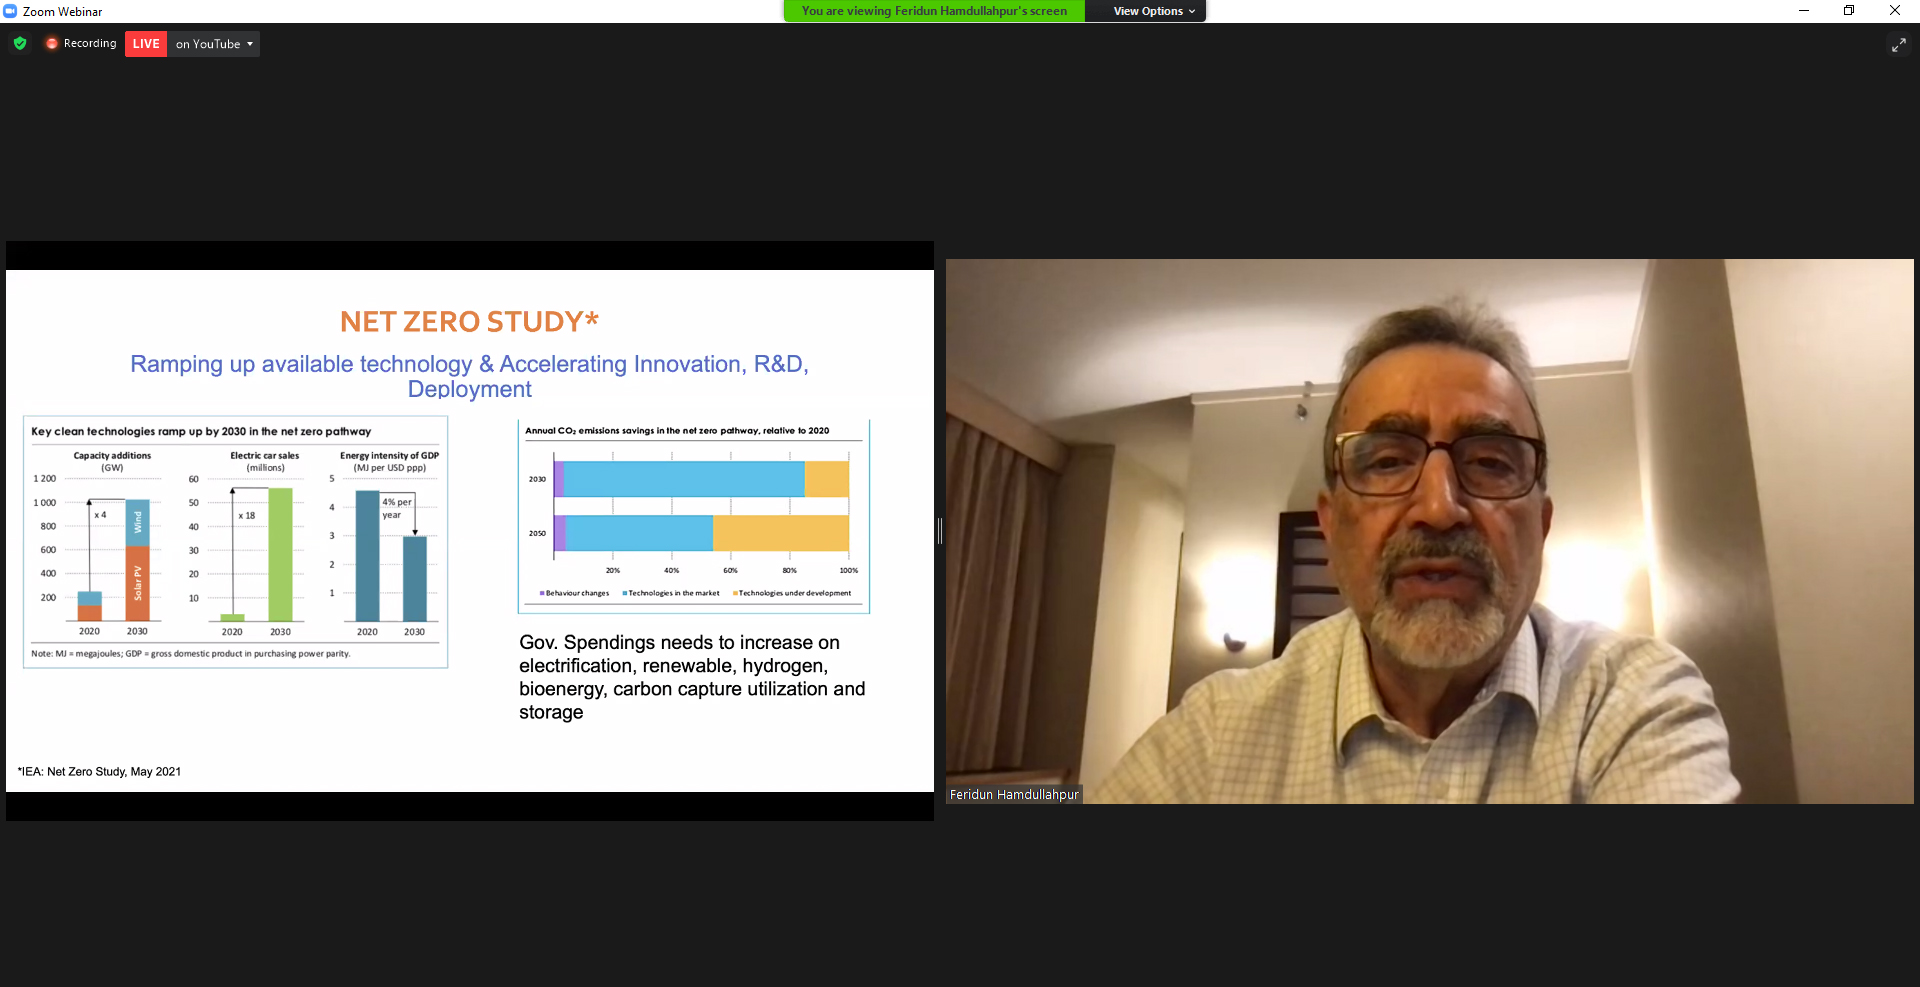
Task: Click the green 2030 electric car sales bar
Action: click(x=280, y=555)
